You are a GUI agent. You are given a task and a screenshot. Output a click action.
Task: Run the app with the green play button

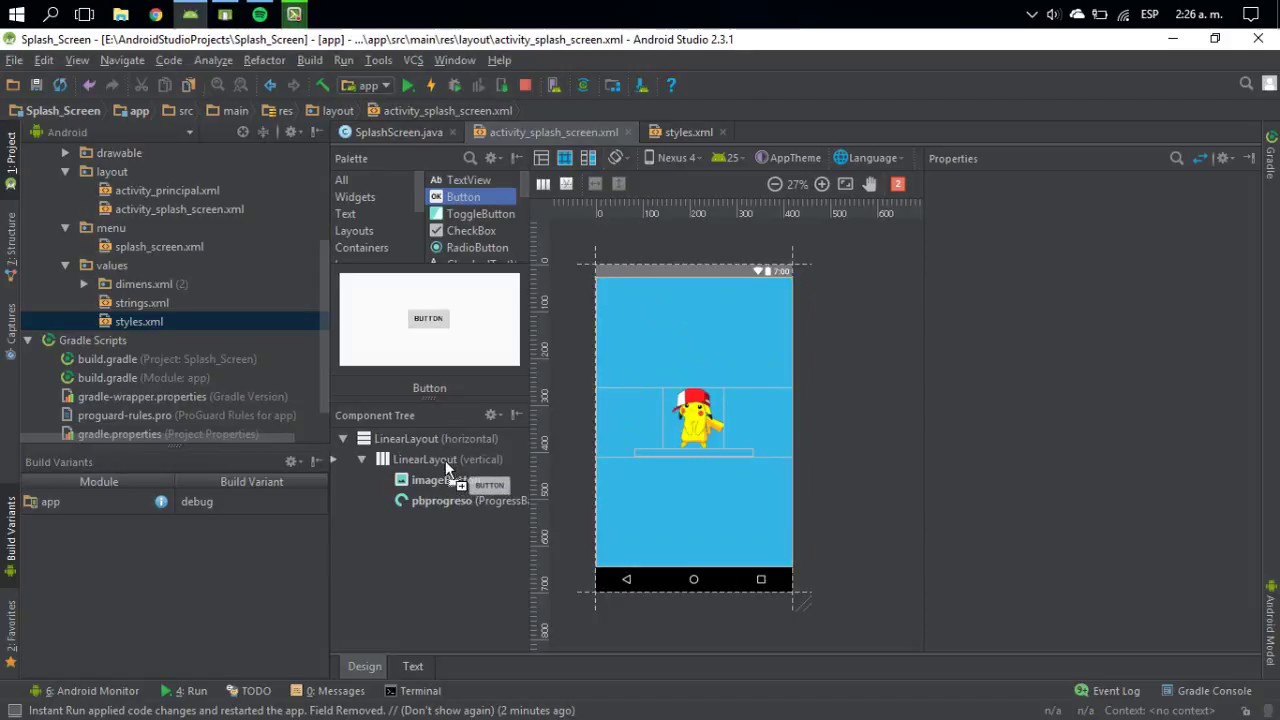[408, 86]
